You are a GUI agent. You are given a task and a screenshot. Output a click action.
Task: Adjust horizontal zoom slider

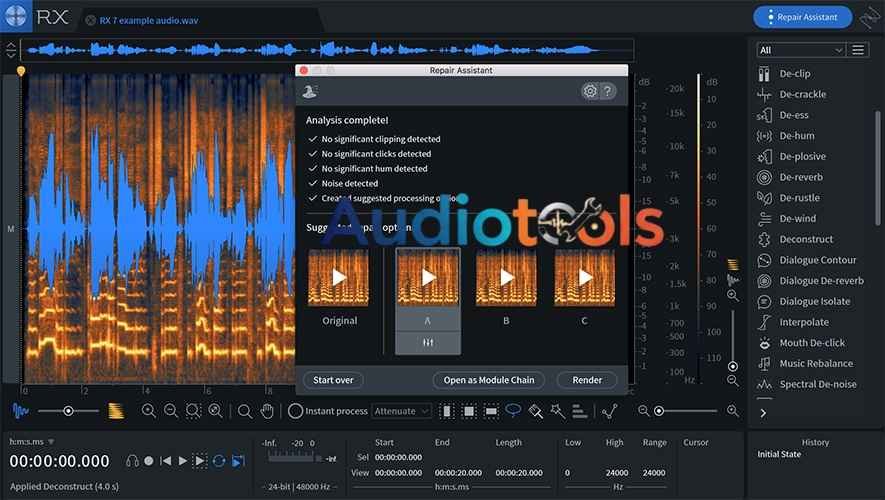point(659,411)
